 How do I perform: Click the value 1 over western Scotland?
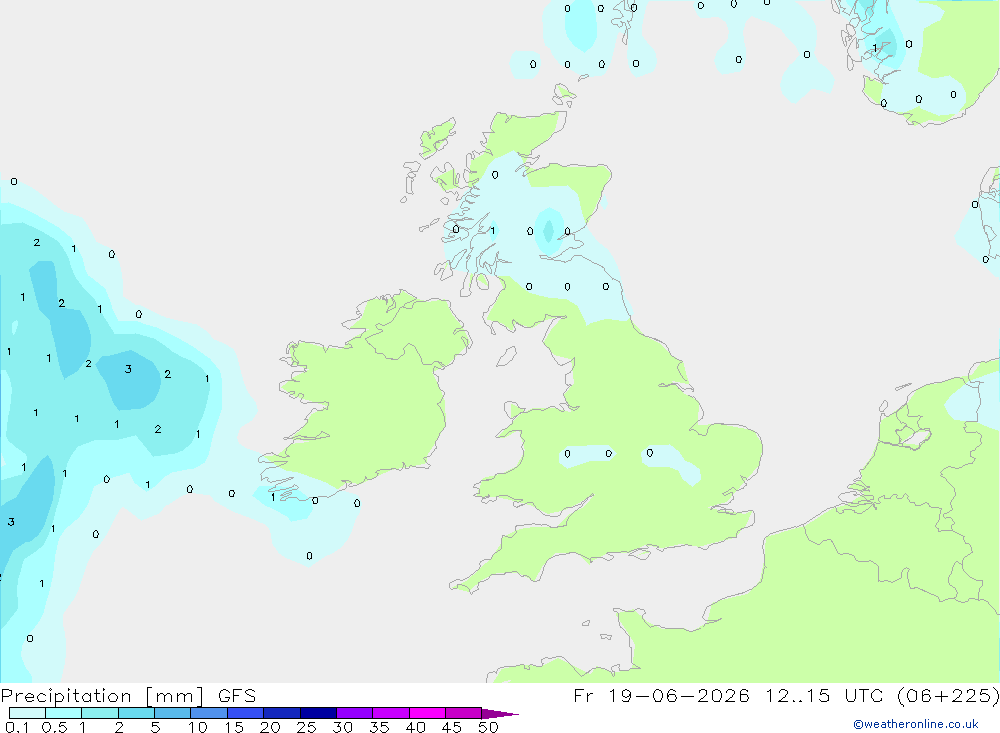tap(492, 231)
